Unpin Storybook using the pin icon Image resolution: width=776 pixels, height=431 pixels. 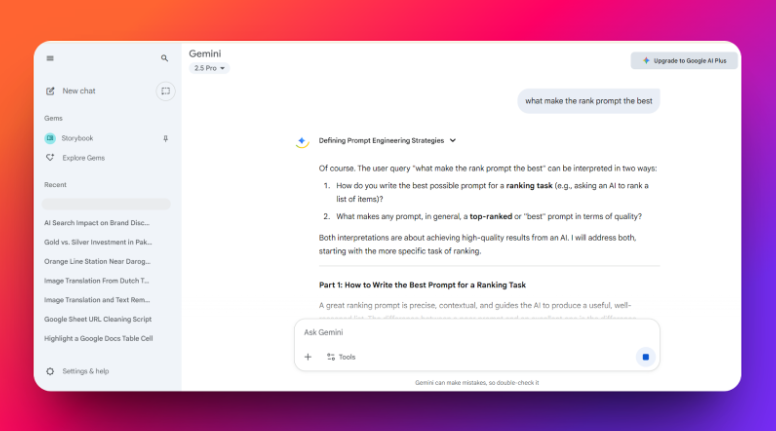[x=165, y=138]
